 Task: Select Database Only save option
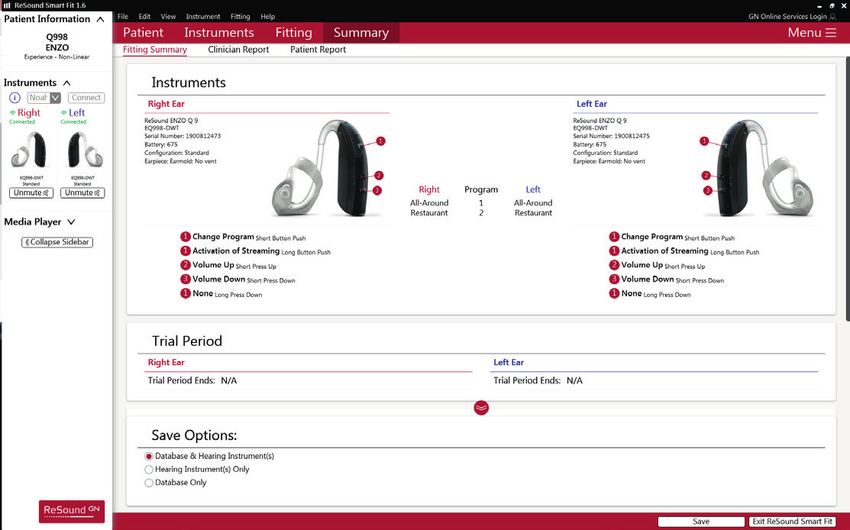coord(149,483)
